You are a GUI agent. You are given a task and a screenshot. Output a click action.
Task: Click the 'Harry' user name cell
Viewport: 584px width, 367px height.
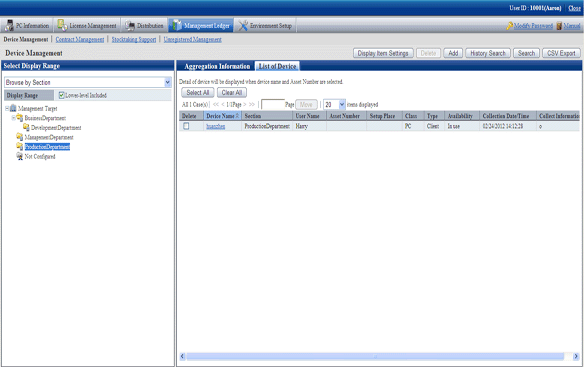click(310, 126)
